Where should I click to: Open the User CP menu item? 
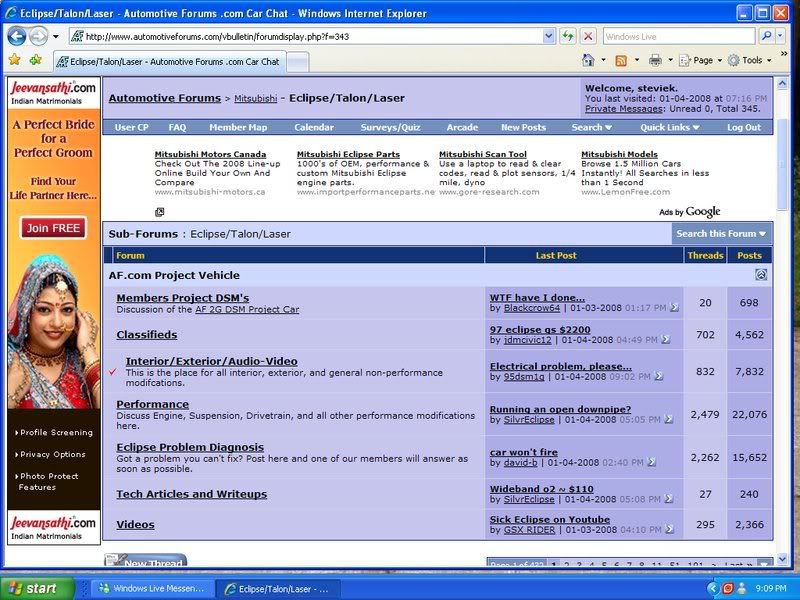click(131, 128)
